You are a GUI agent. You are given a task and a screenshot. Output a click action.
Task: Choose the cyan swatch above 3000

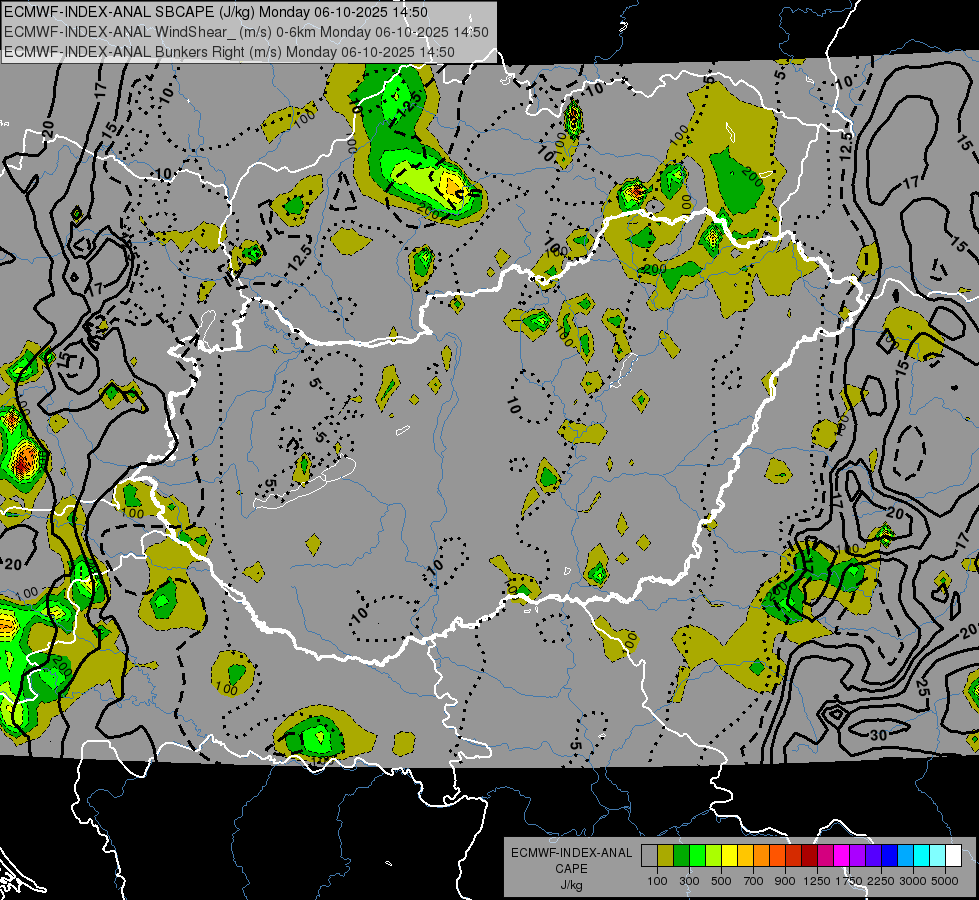[x=922, y=856]
